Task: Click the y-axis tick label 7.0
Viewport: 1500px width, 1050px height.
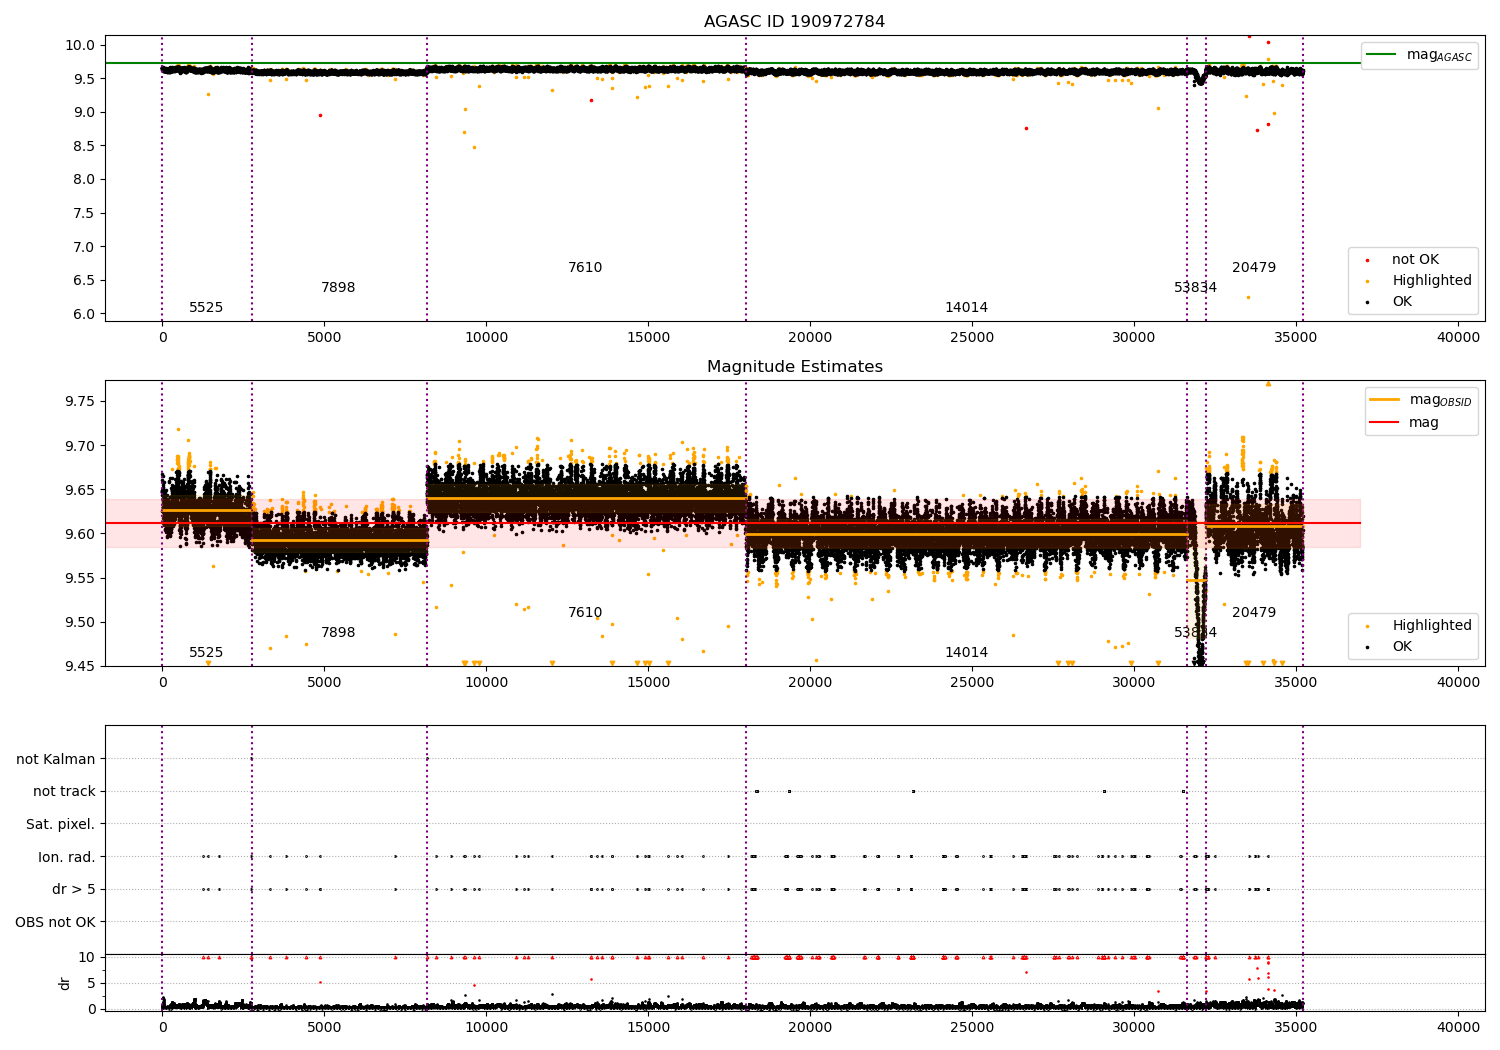Action: 84,247
